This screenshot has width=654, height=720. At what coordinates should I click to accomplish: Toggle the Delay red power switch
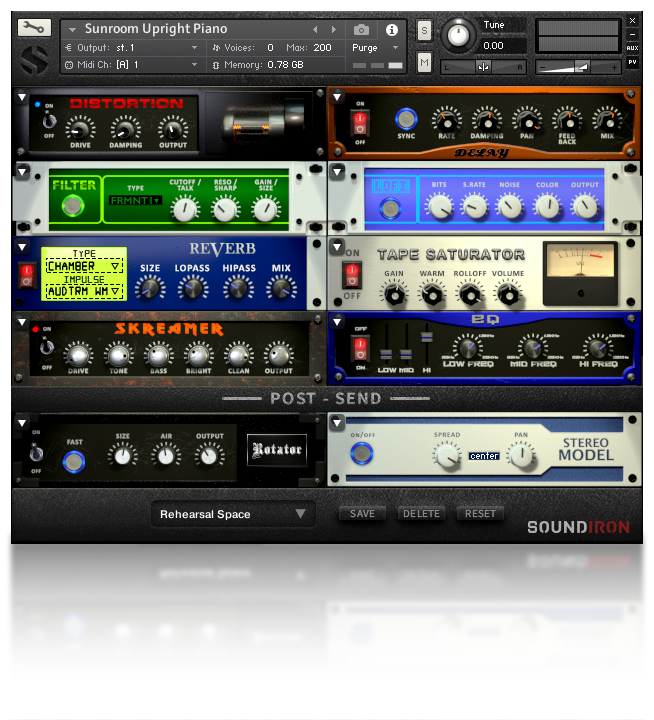(360, 123)
